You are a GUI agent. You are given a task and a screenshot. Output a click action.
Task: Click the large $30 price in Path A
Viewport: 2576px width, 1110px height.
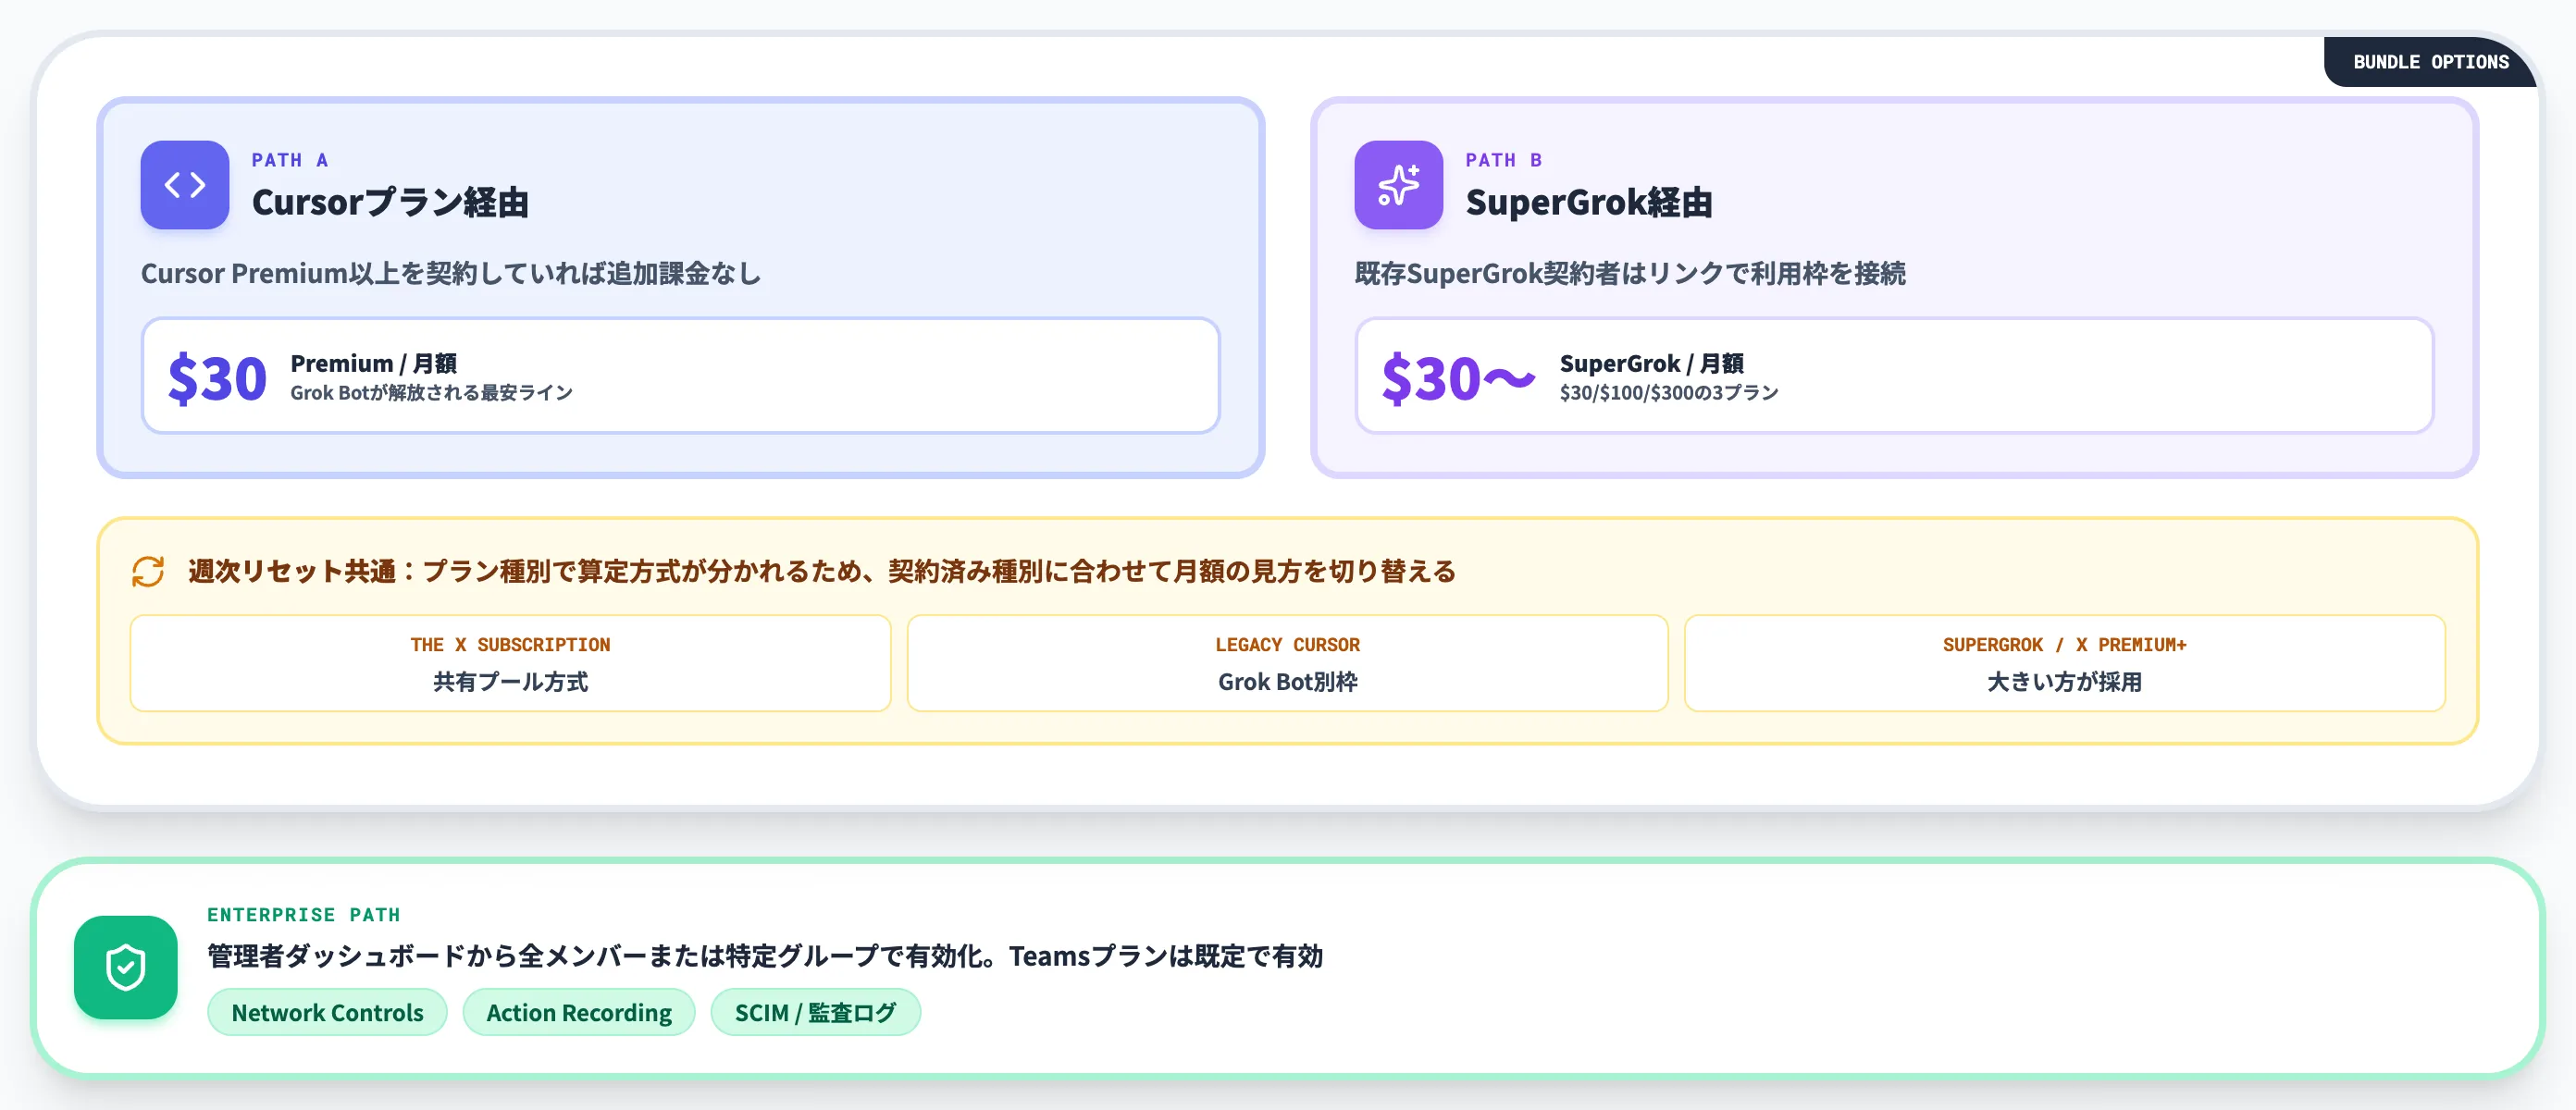[x=217, y=378]
